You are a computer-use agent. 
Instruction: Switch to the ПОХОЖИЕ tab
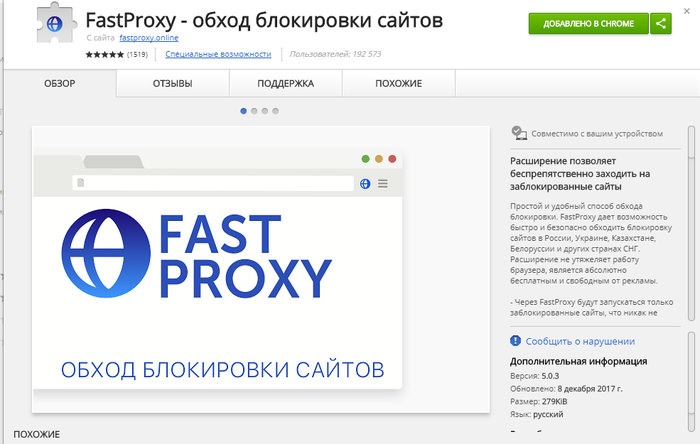(399, 83)
